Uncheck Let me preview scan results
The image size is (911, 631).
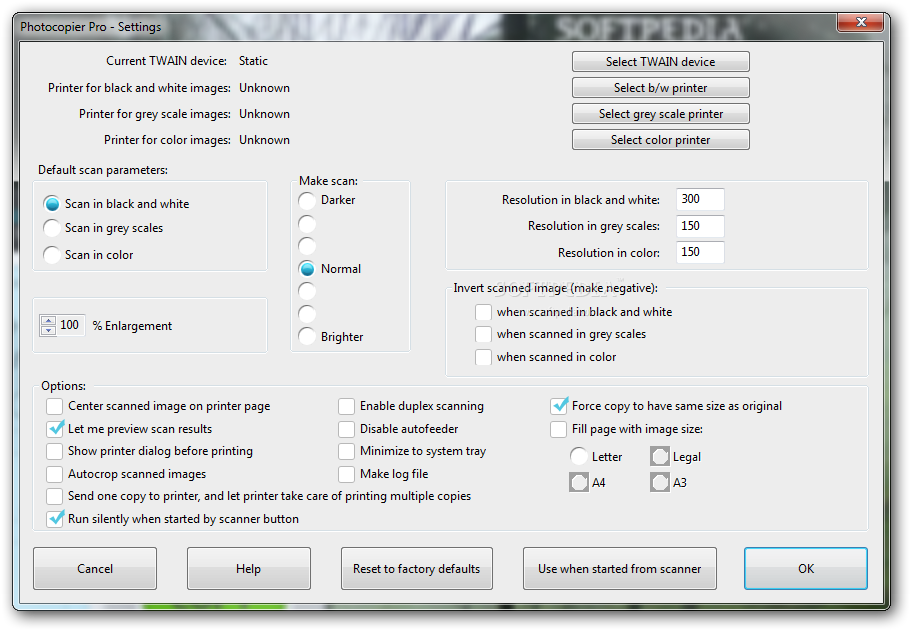click(x=55, y=429)
